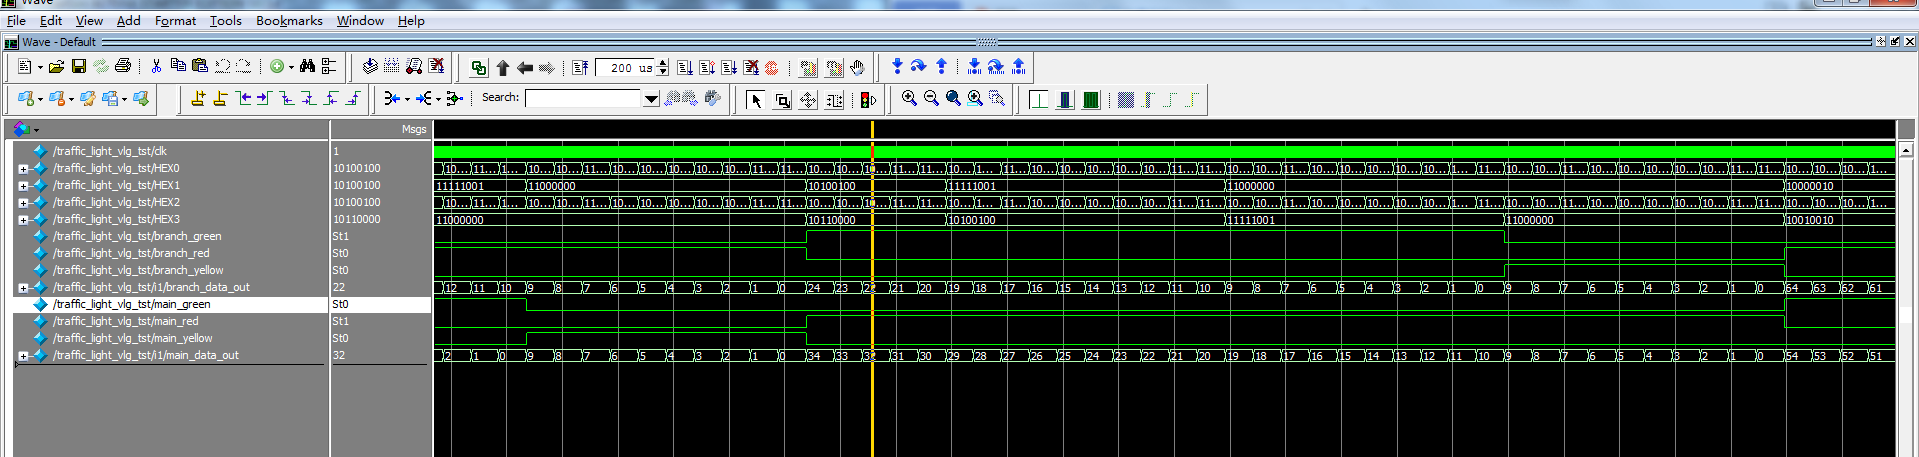Click the Step Over curved arrow icon
The width and height of the screenshot is (1919, 457).
(918, 66)
